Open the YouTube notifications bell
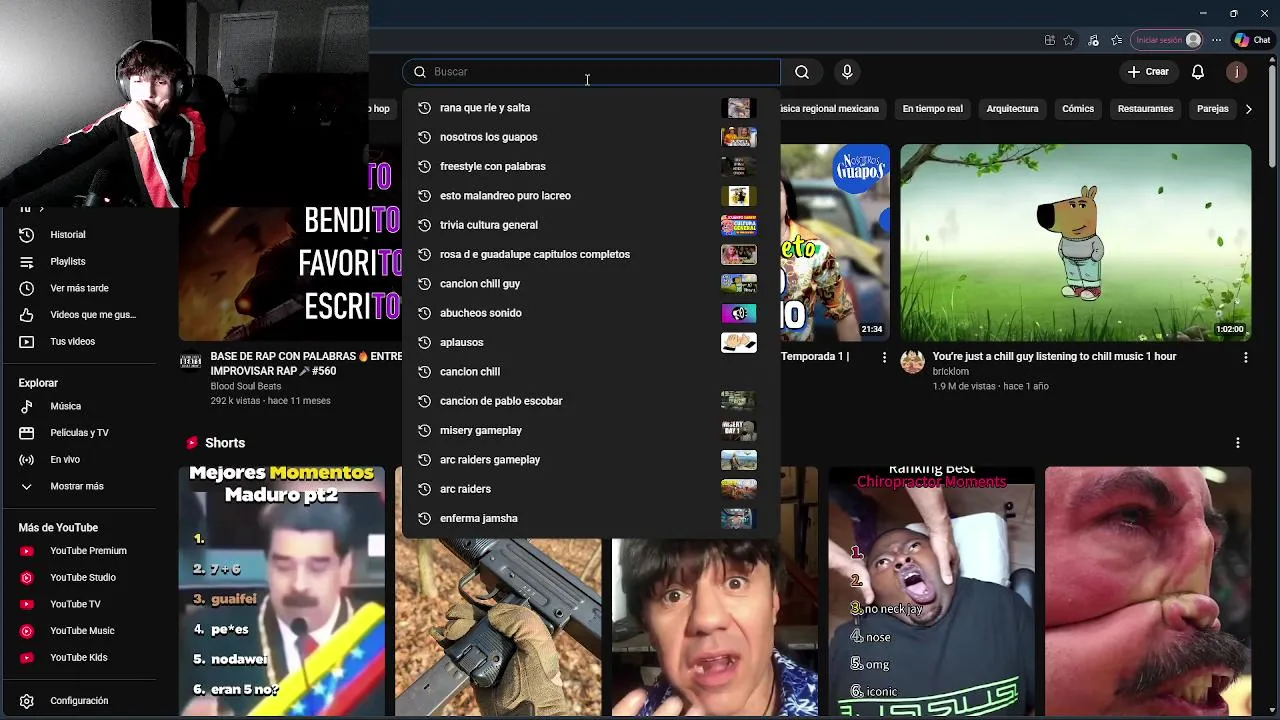Viewport: 1280px width, 720px height. point(1197,72)
